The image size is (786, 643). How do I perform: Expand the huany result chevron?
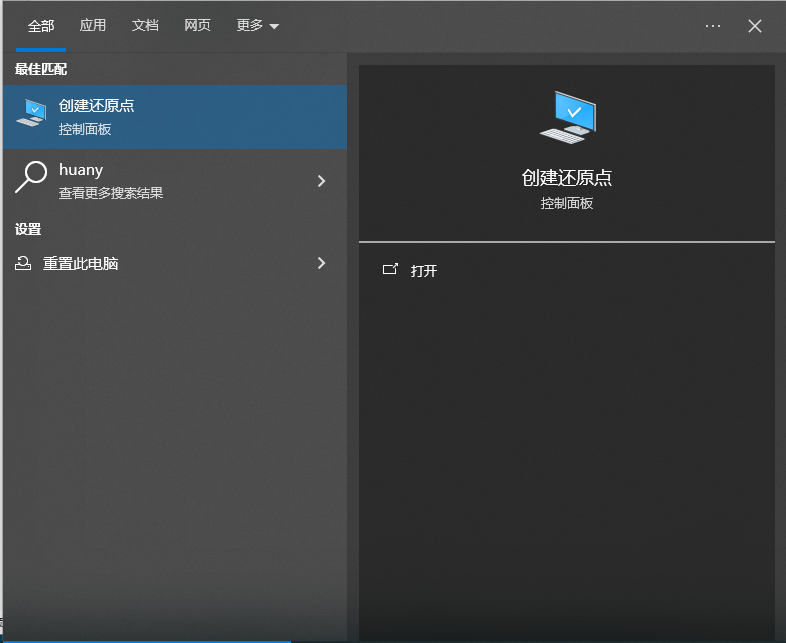pyautogui.click(x=321, y=181)
